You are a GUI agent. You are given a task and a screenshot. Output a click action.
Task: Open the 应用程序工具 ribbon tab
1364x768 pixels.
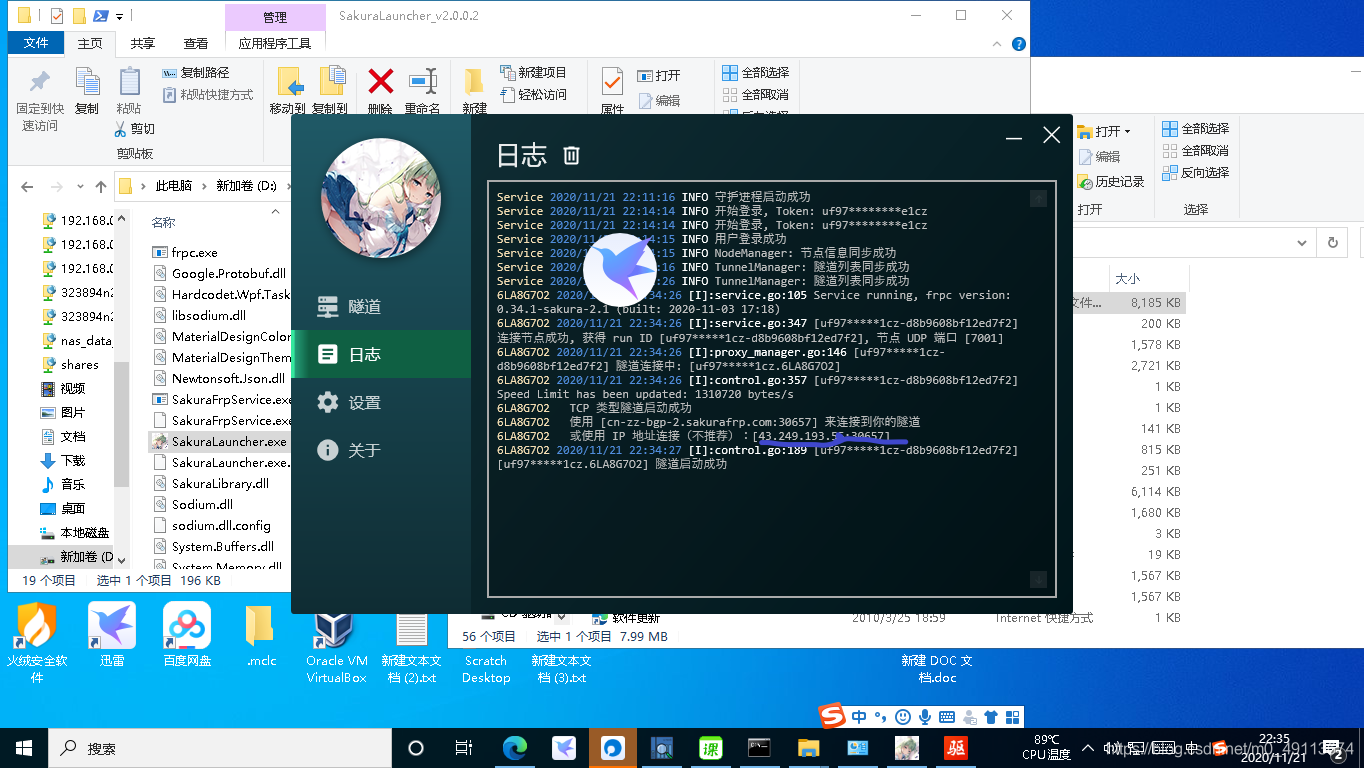[x=275, y=43]
